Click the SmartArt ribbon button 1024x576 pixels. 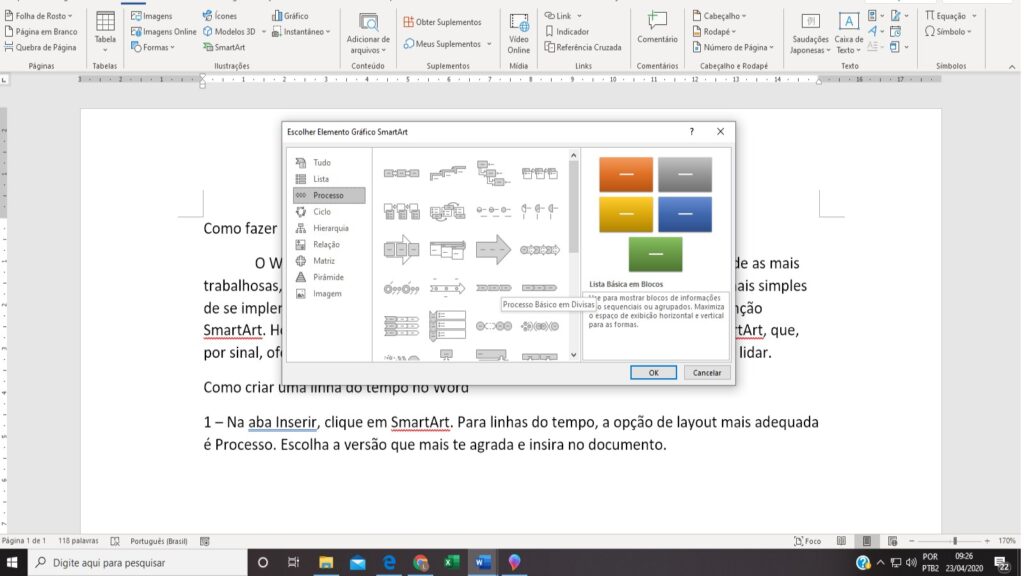224,47
